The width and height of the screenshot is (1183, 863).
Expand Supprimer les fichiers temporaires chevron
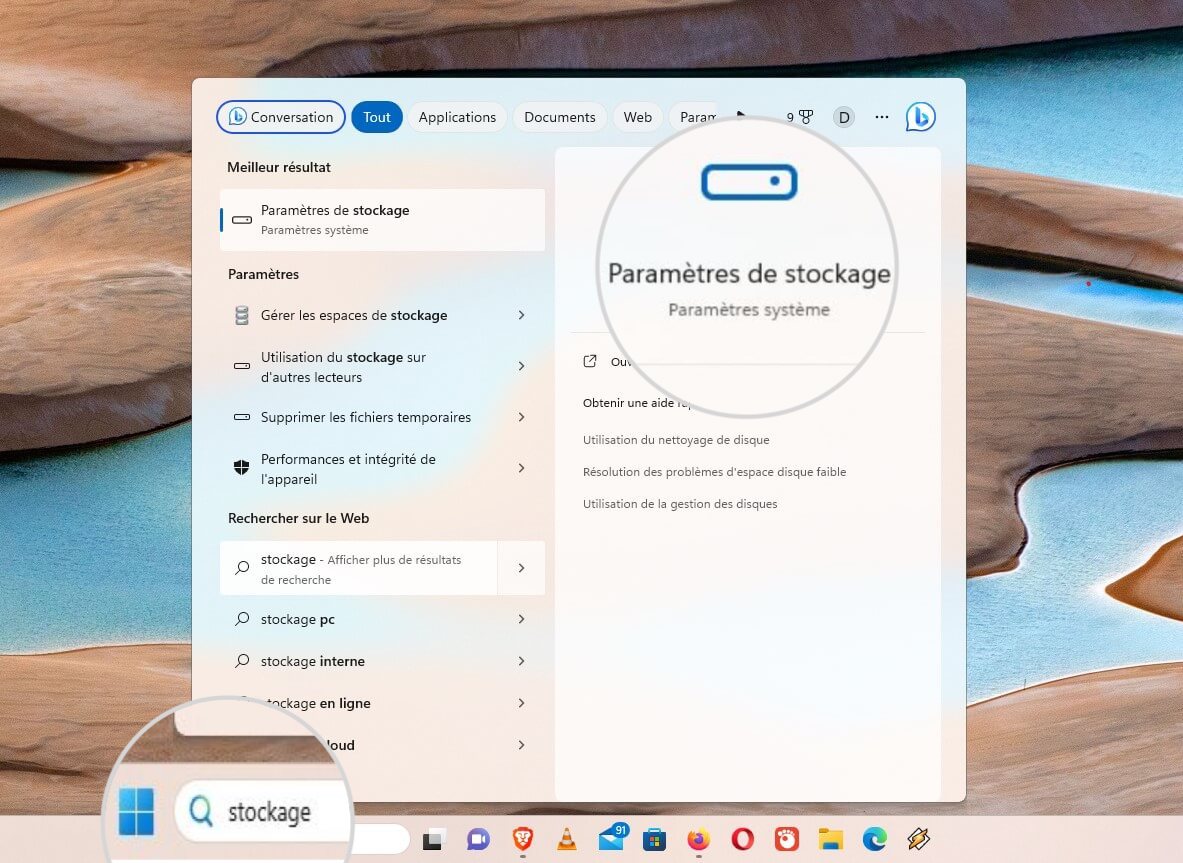point(521,417)
